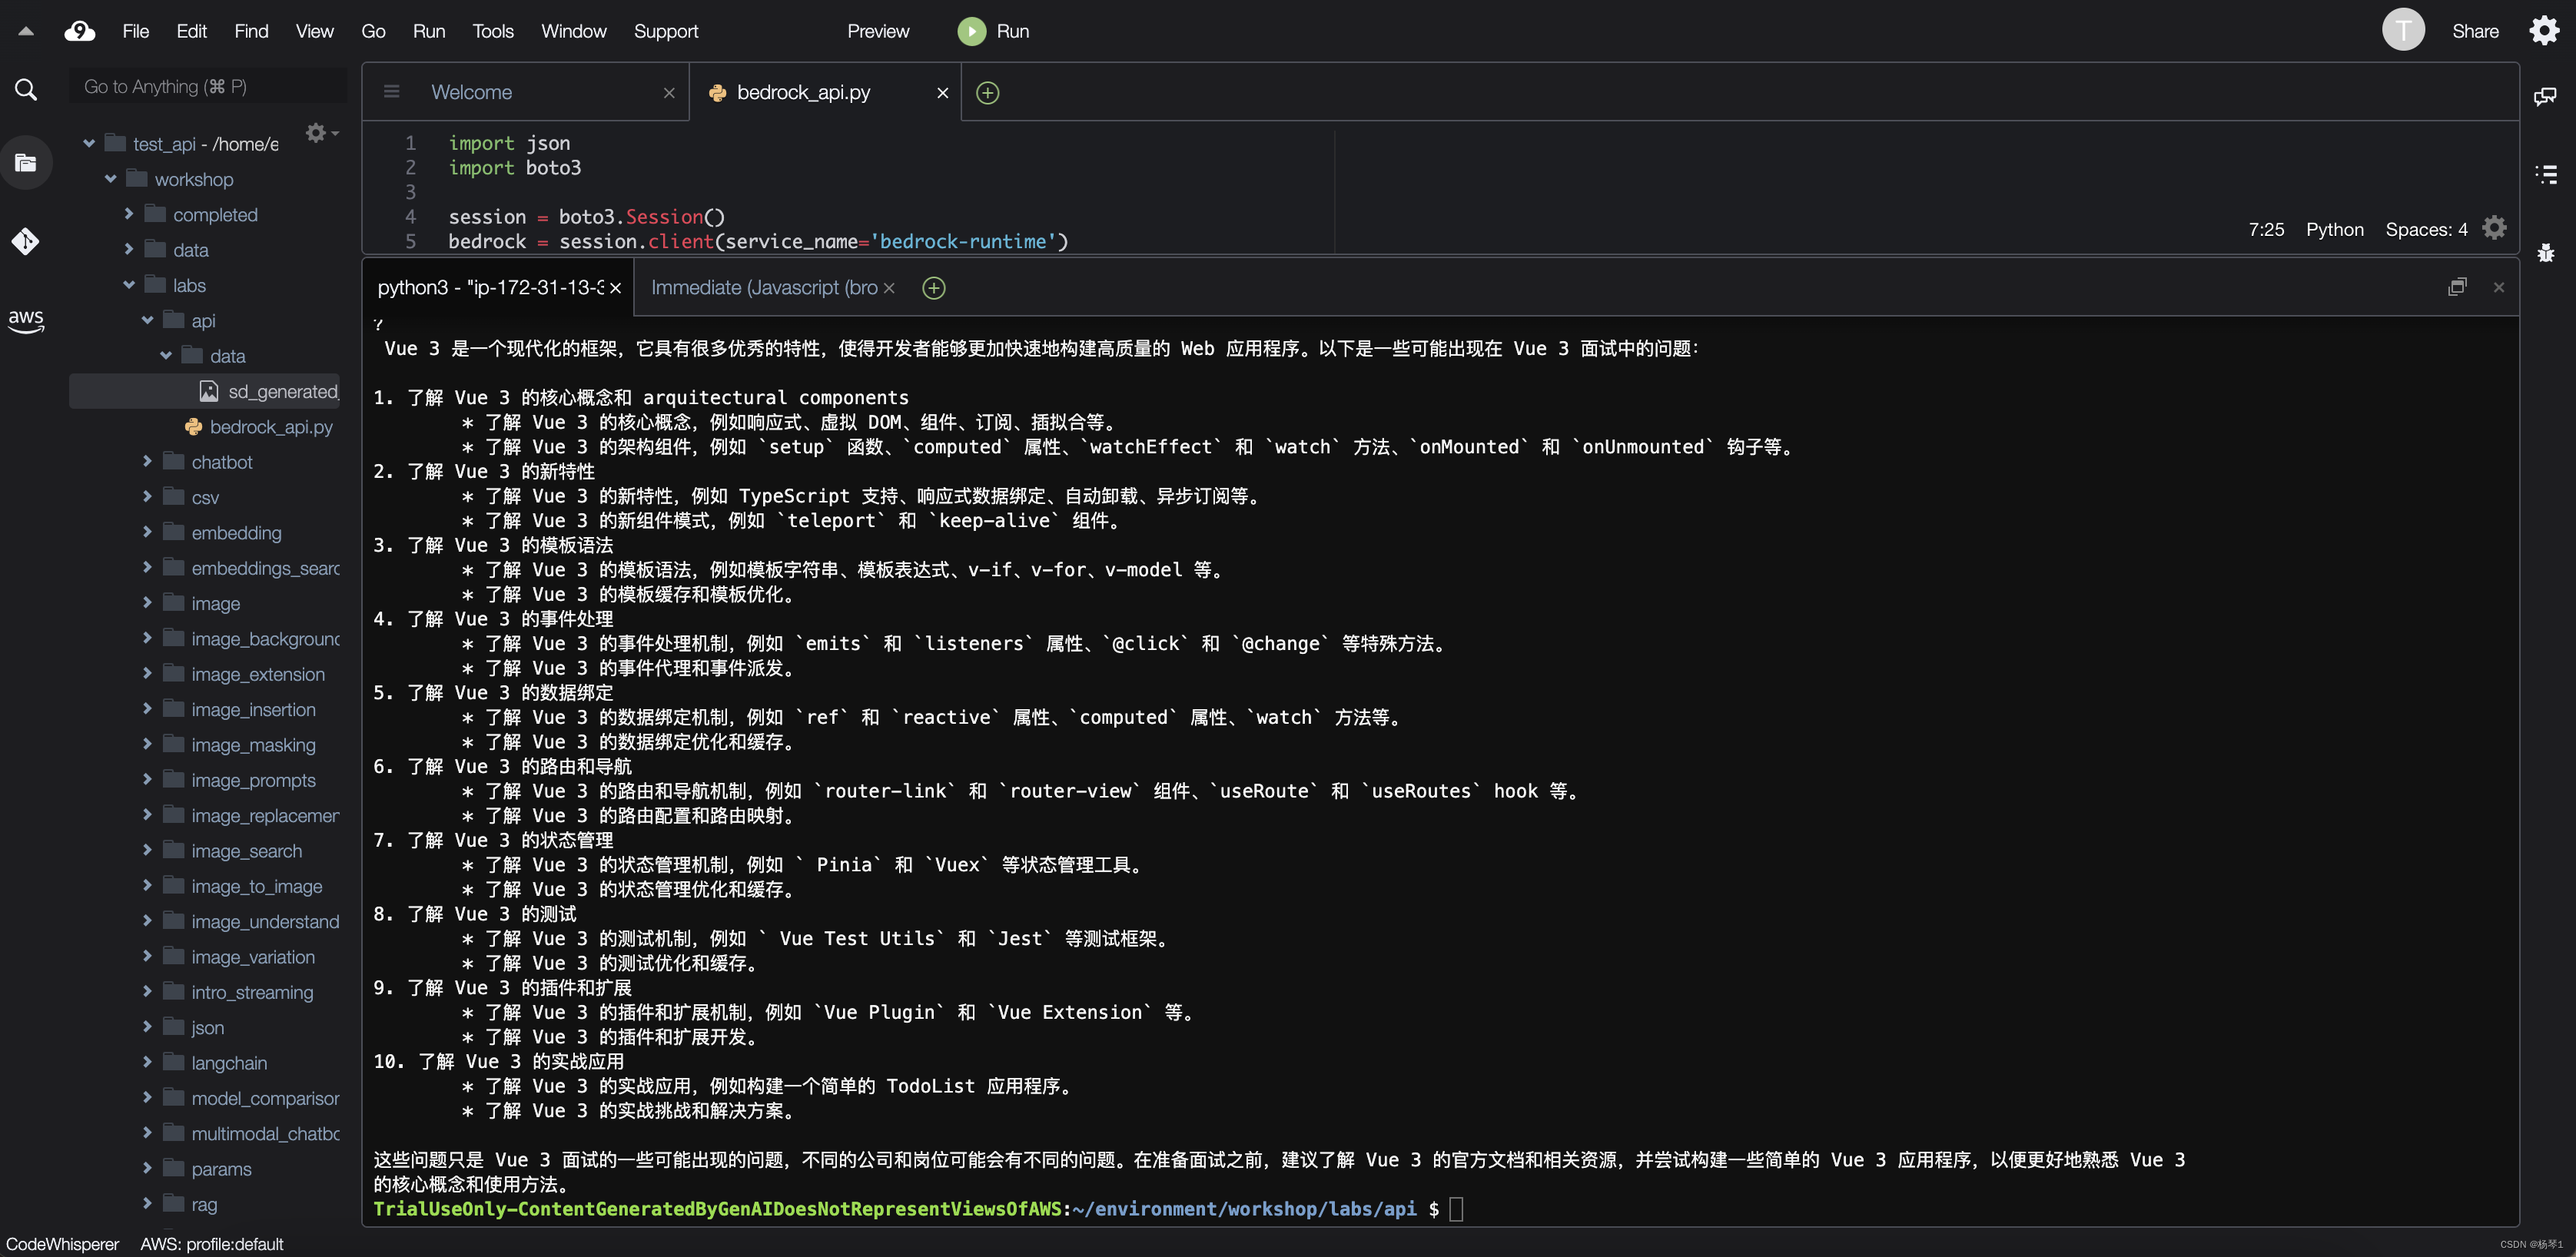Expand the chatbot folder
The height and width of the screenshot is (1257, 2576).
pyautogui.click(x=147, y=461)
